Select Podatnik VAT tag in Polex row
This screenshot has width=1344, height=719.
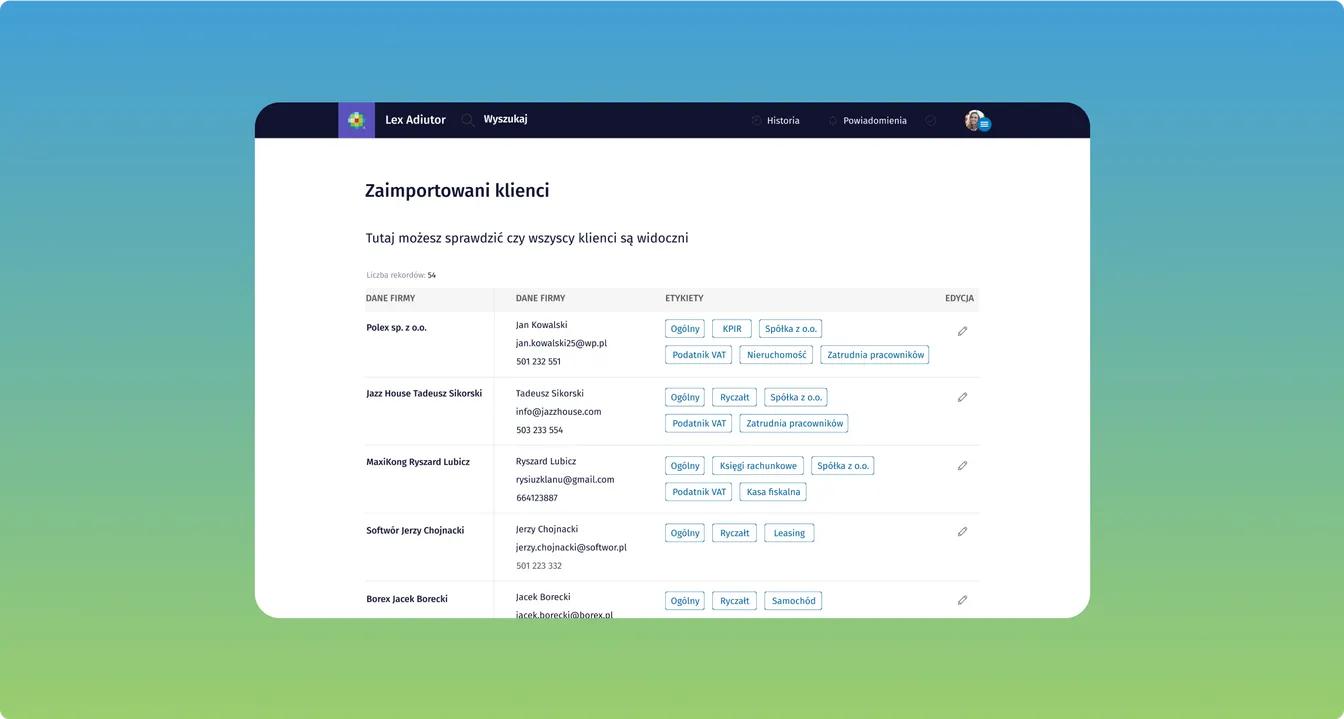tap(699, 355)
